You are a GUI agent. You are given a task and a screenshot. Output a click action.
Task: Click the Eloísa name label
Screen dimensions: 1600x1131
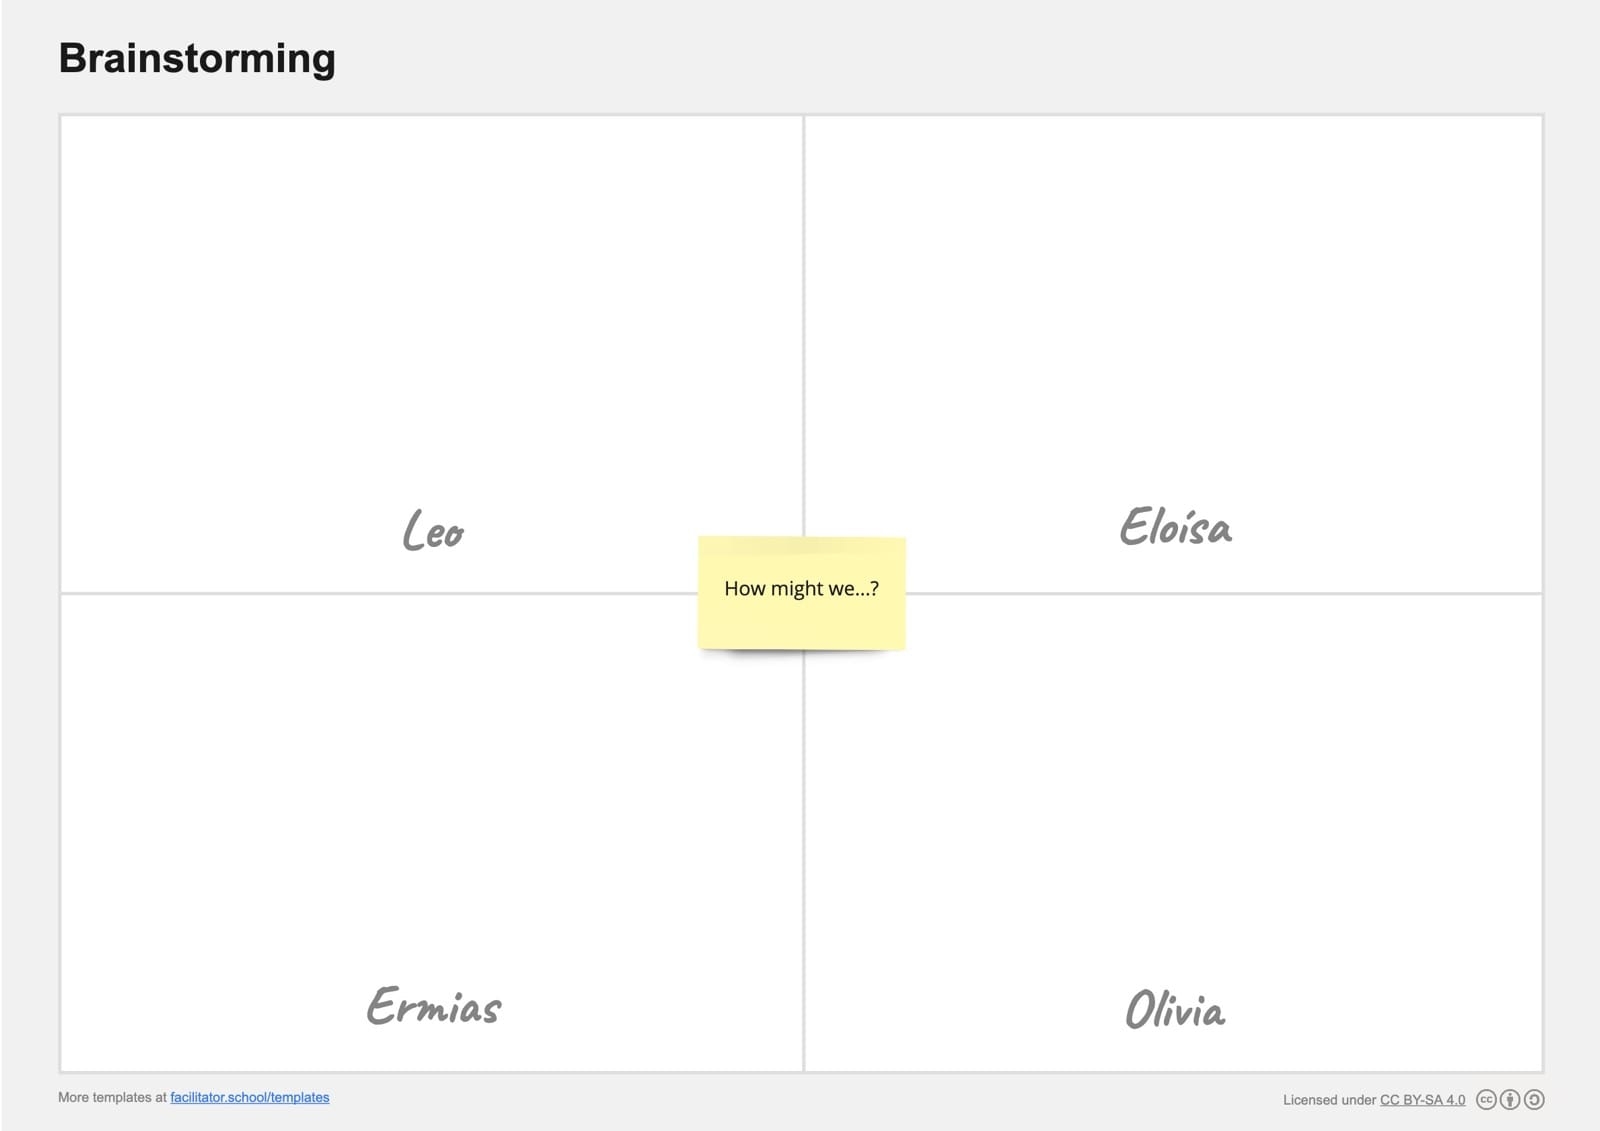click(x=1175, y=527)
